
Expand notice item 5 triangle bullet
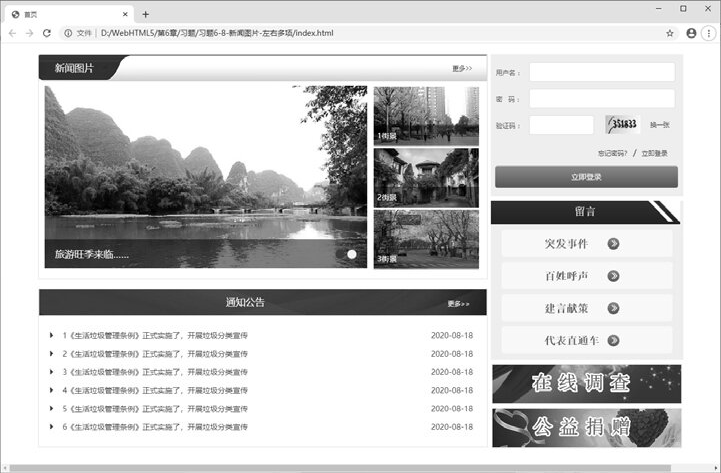(x=52, y=408)
